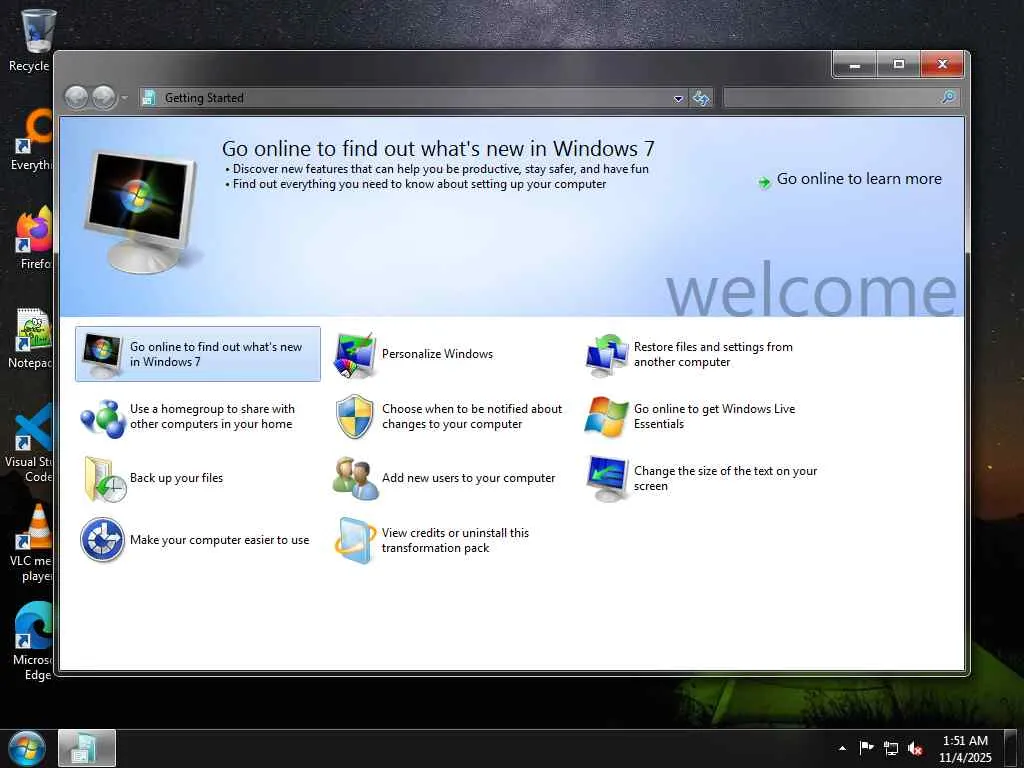Click the network tray icon

(x=891, y=748)
